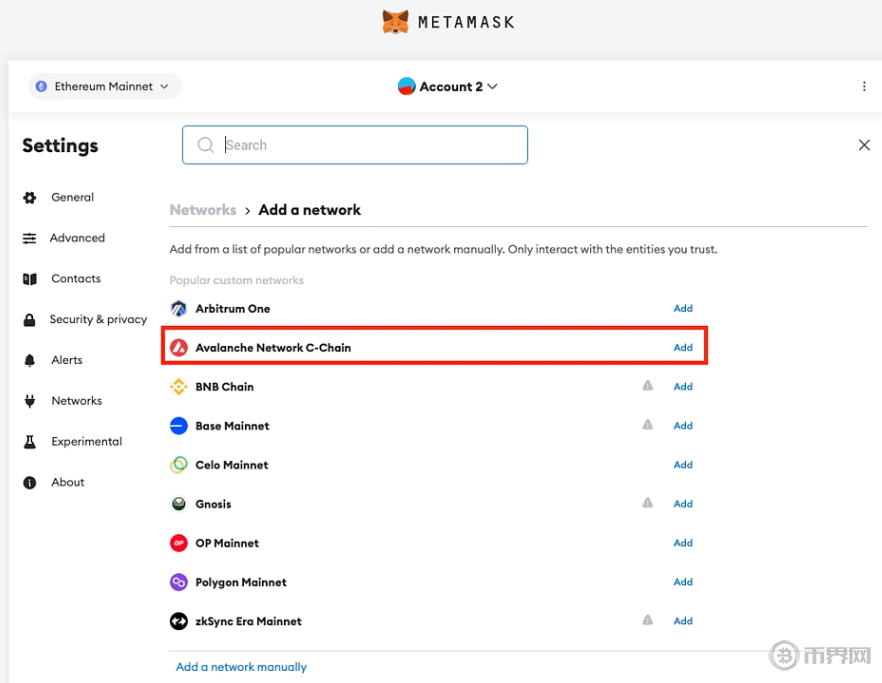882x683 pixels.
Task: Click Add a network manually link
Action: pos(241,667)
